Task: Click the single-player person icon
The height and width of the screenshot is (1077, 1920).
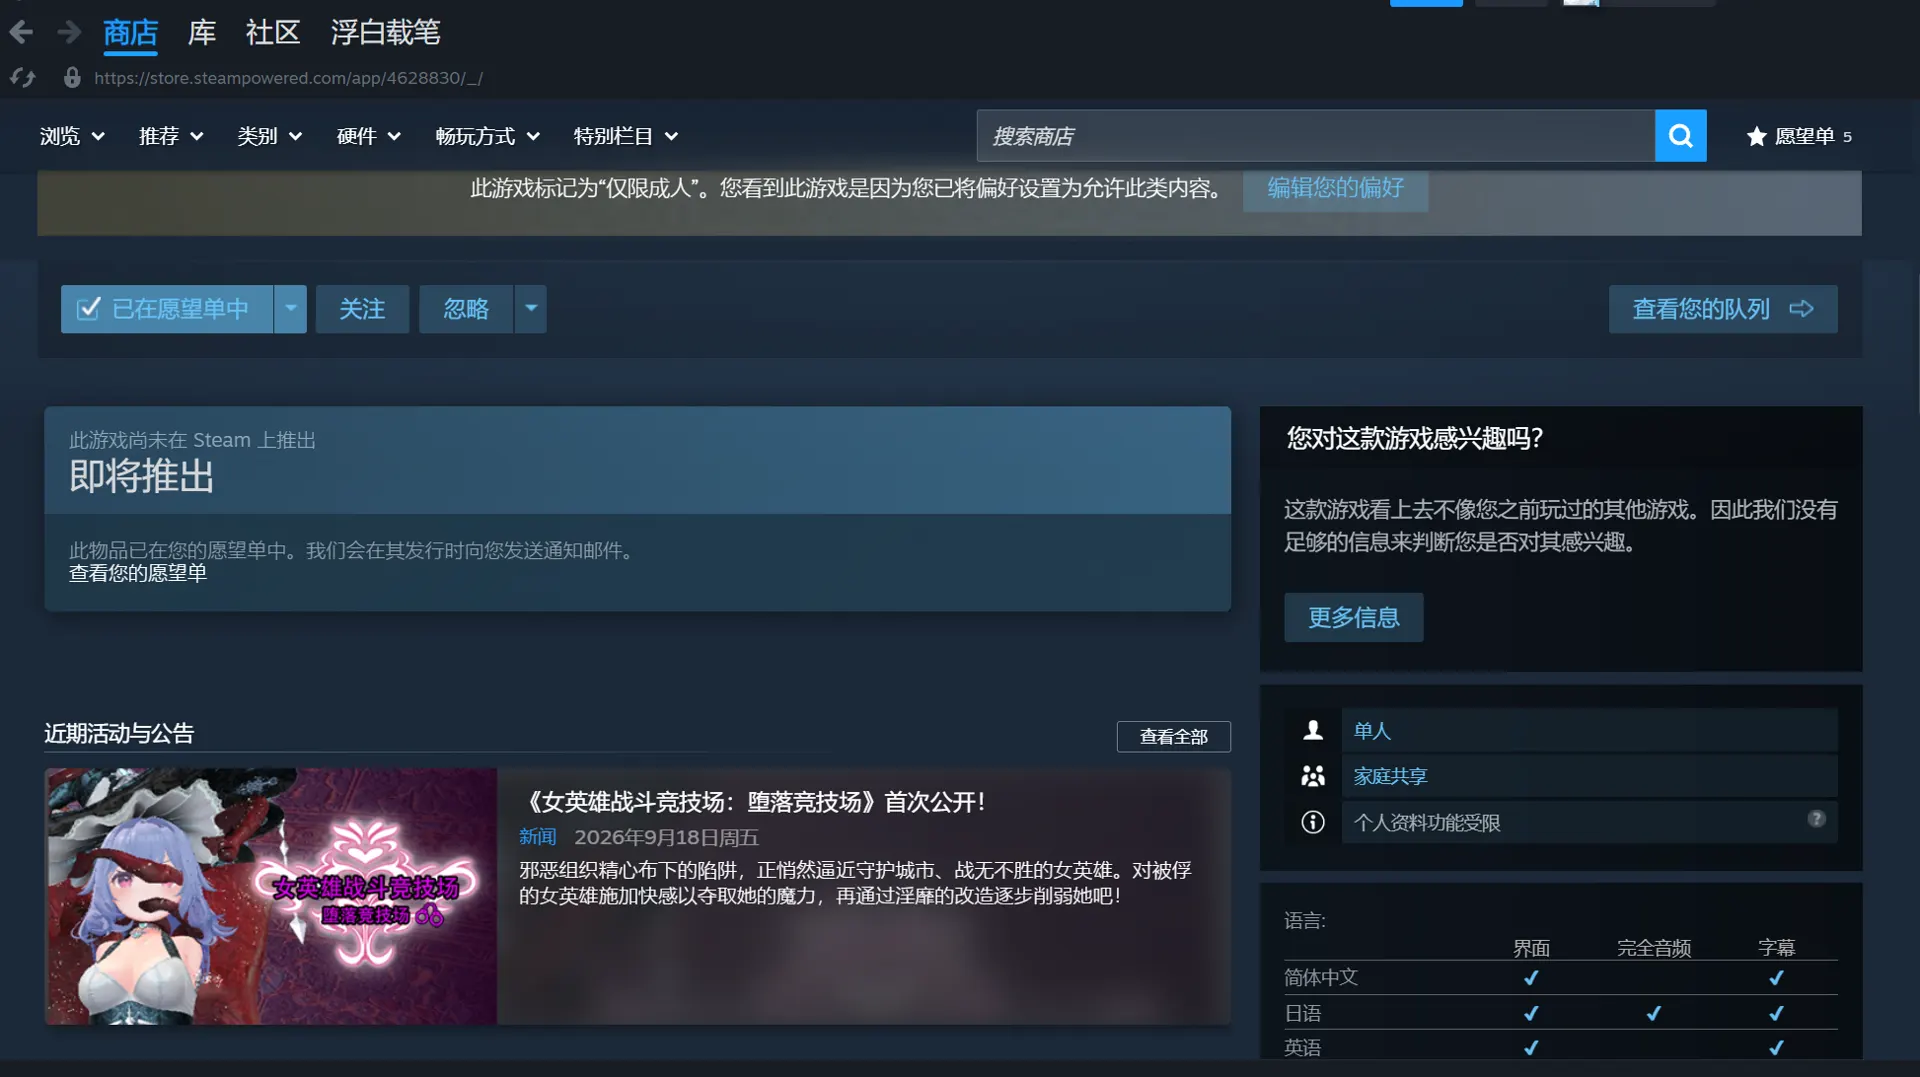Action: coord(1313,730)
